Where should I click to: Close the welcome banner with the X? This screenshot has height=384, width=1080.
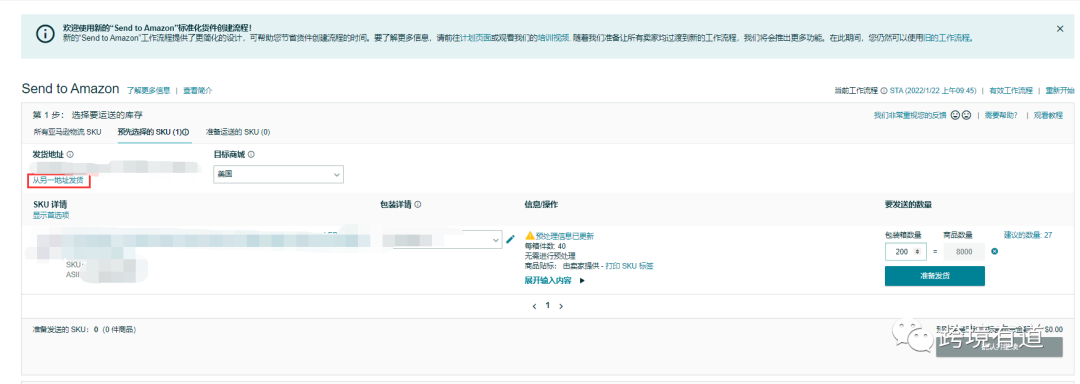click(x=1060, y=28)
